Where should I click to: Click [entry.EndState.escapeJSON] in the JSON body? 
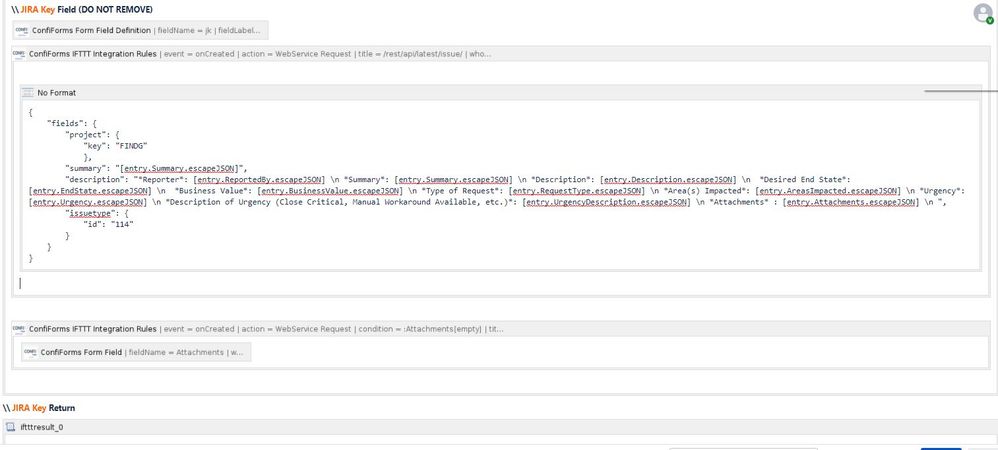[90, 190]
